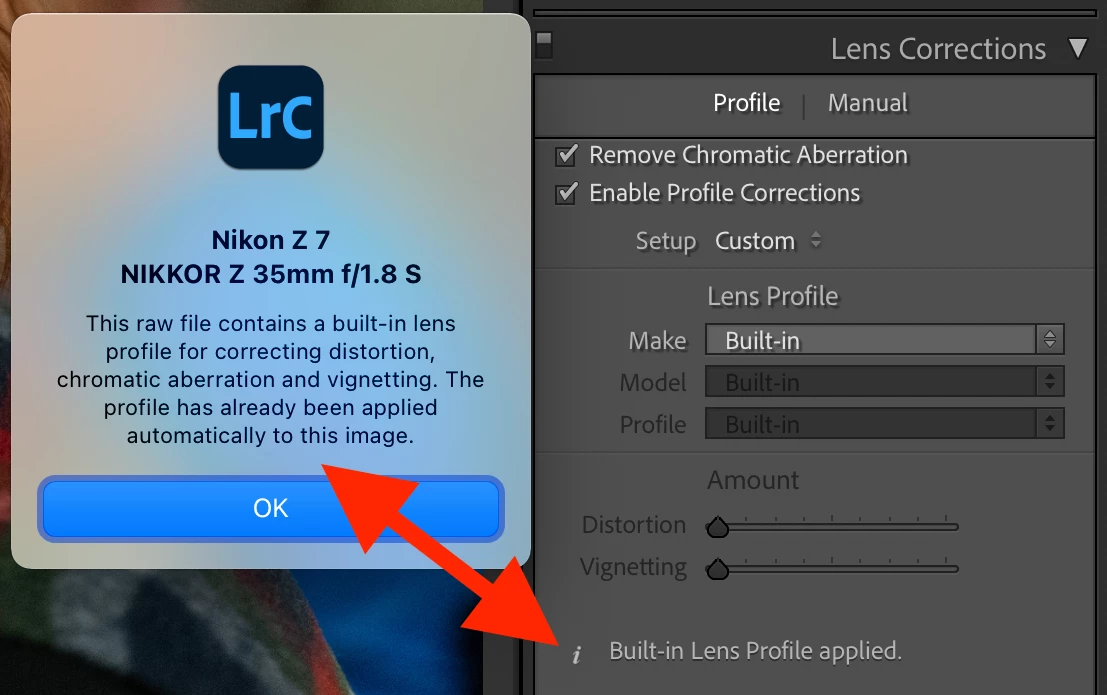Uncheck Remove Chromatic Aberration checkbox
Image resolution: width=1107 pixels, height=695 pixels.
click(x=566, y=155)
